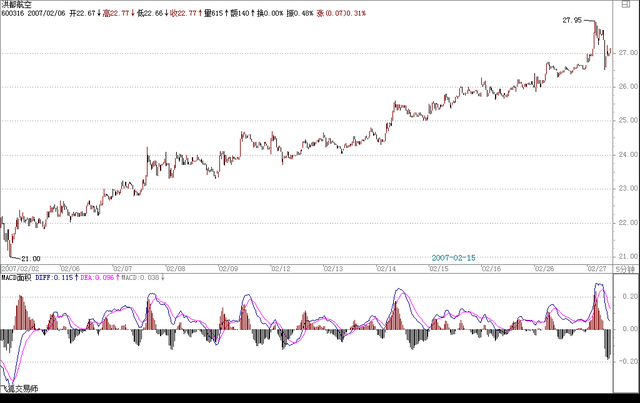Viewport: 640px width, 403px height.
Task: Click the change value 涨(0.07)0.31%
Action: coord(341,13)
